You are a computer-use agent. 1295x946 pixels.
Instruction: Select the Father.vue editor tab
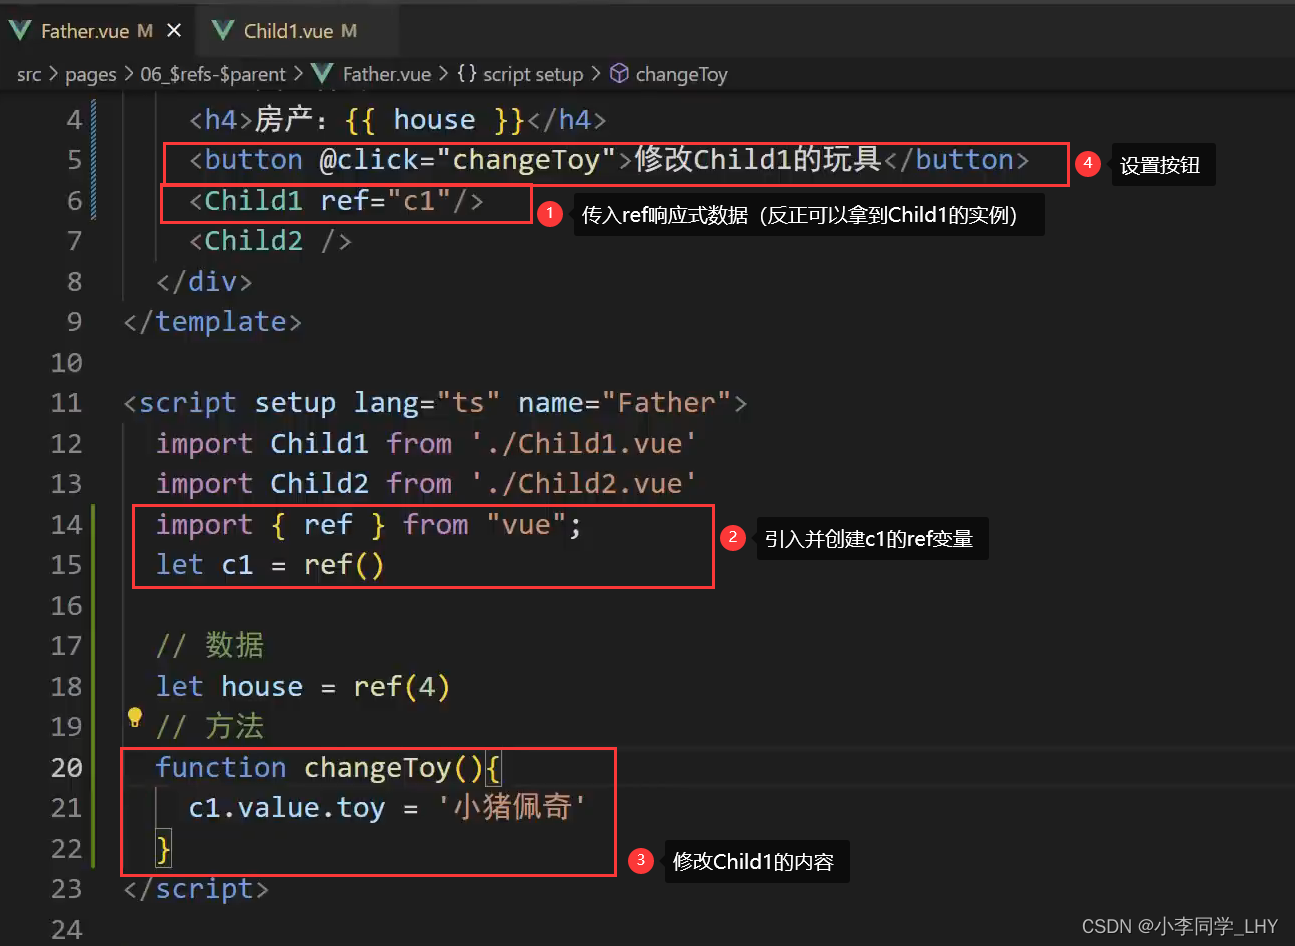coord(84,31)
